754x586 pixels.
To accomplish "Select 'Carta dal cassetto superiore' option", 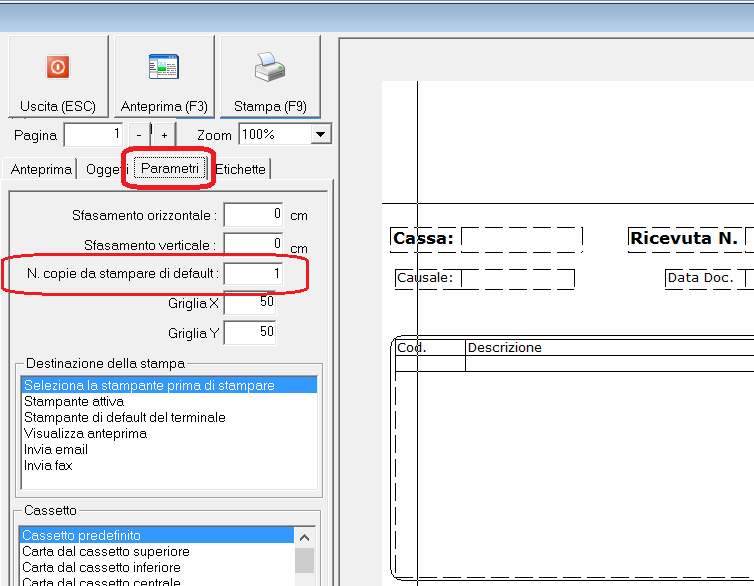I will pos(157,551).
